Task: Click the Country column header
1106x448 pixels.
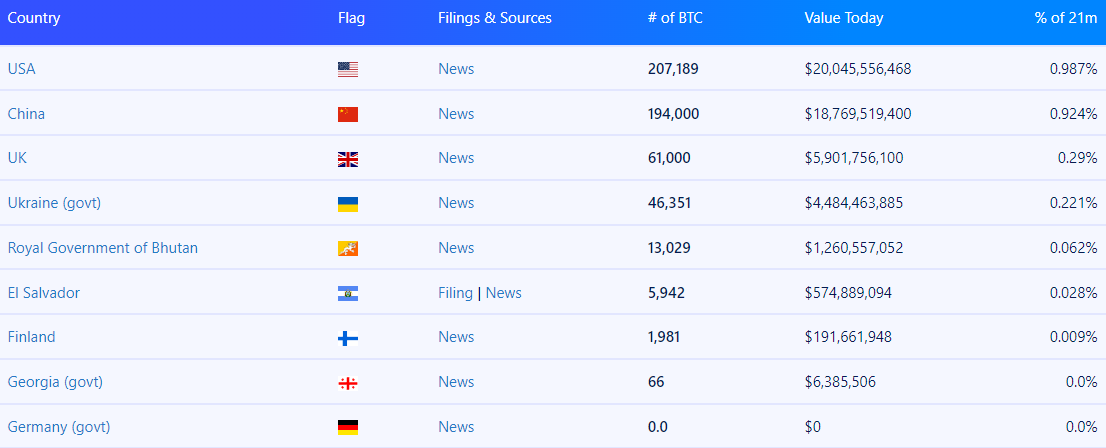Action: coord(34,18)
